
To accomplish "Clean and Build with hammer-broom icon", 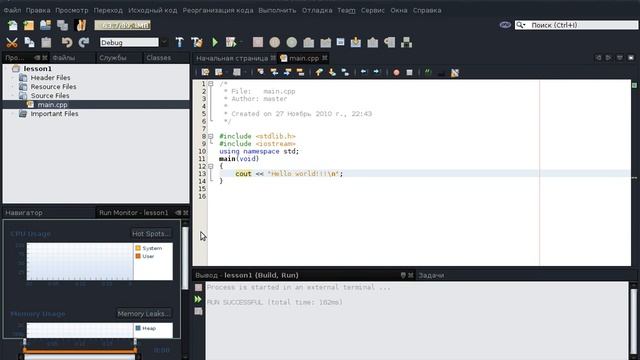I will (197, 42).
